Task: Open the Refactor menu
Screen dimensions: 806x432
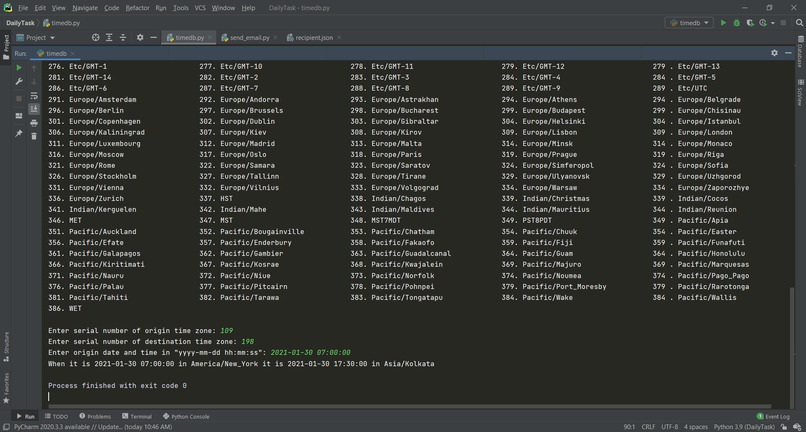Action: point(137,8)
